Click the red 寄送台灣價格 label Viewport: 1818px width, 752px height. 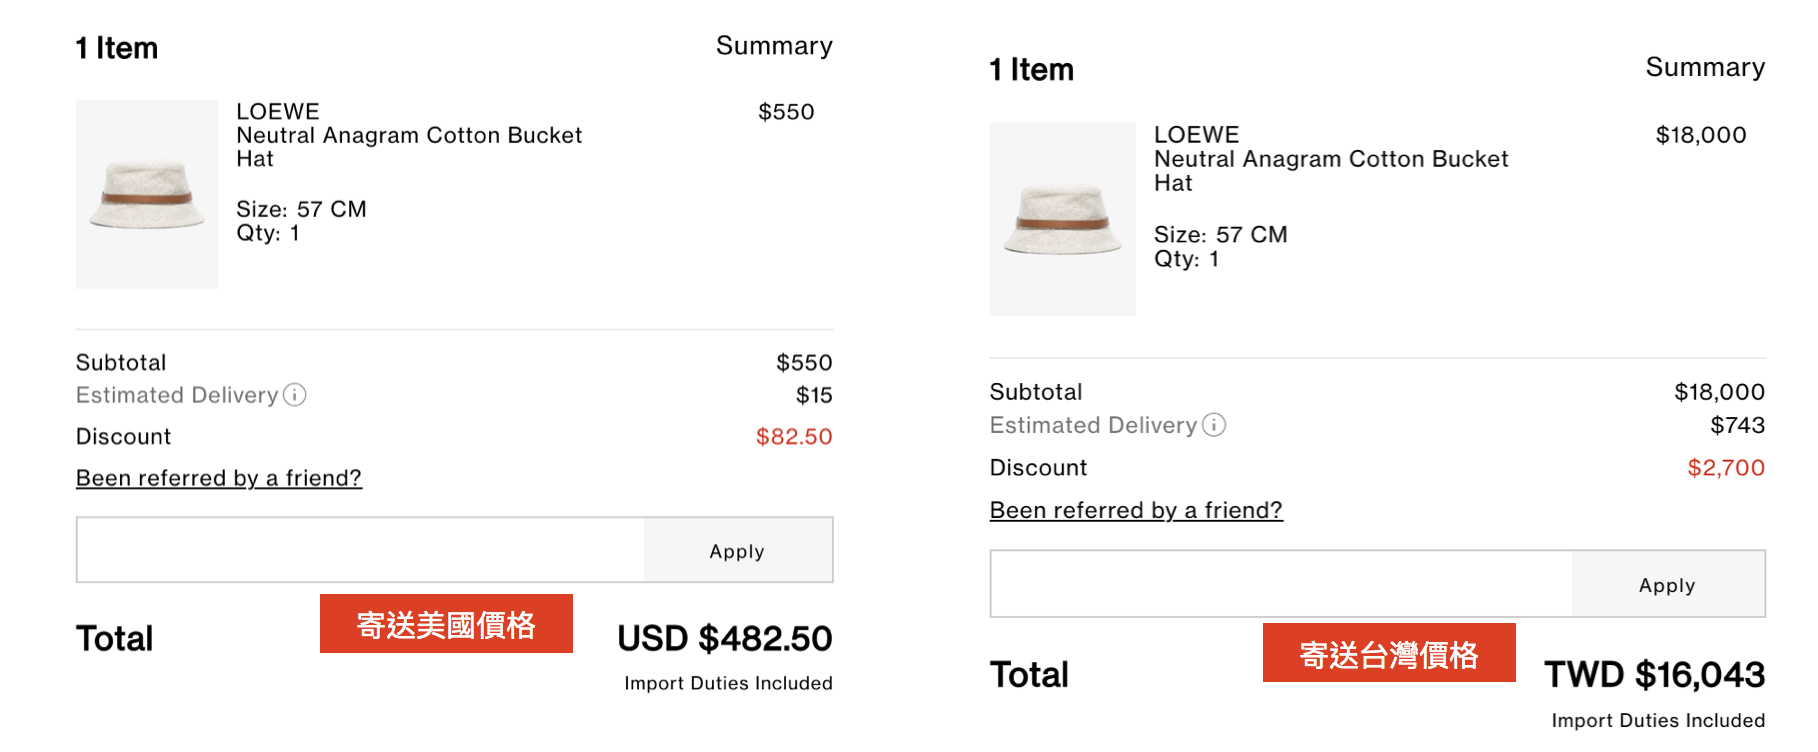[x=1389, y=653]
